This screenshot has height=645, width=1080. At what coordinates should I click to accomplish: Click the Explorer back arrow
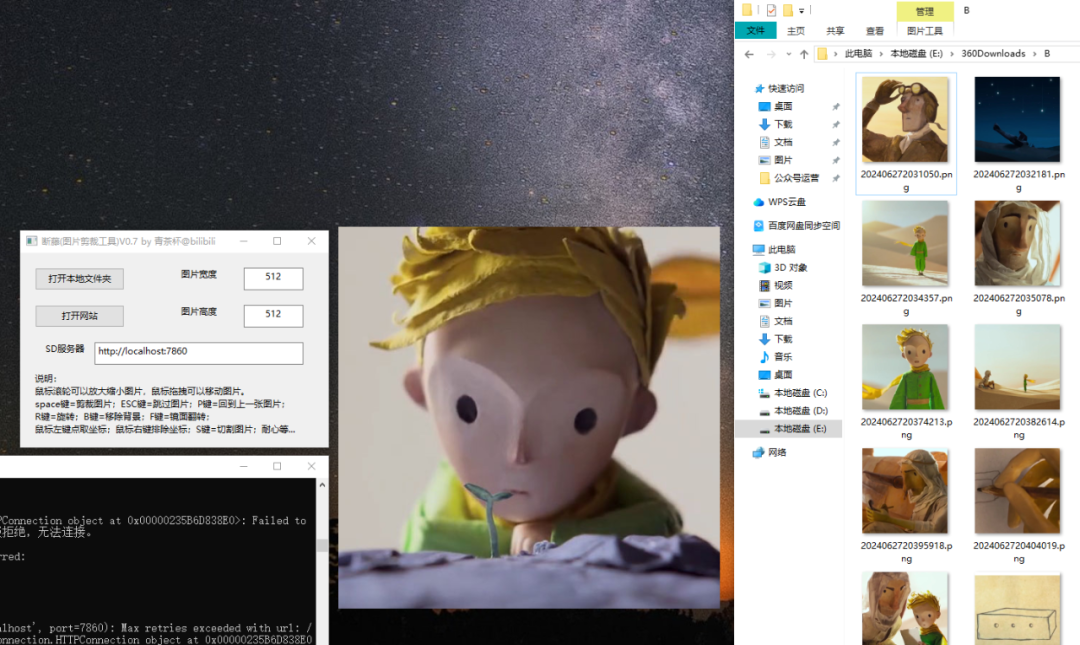tap(749, 54)
